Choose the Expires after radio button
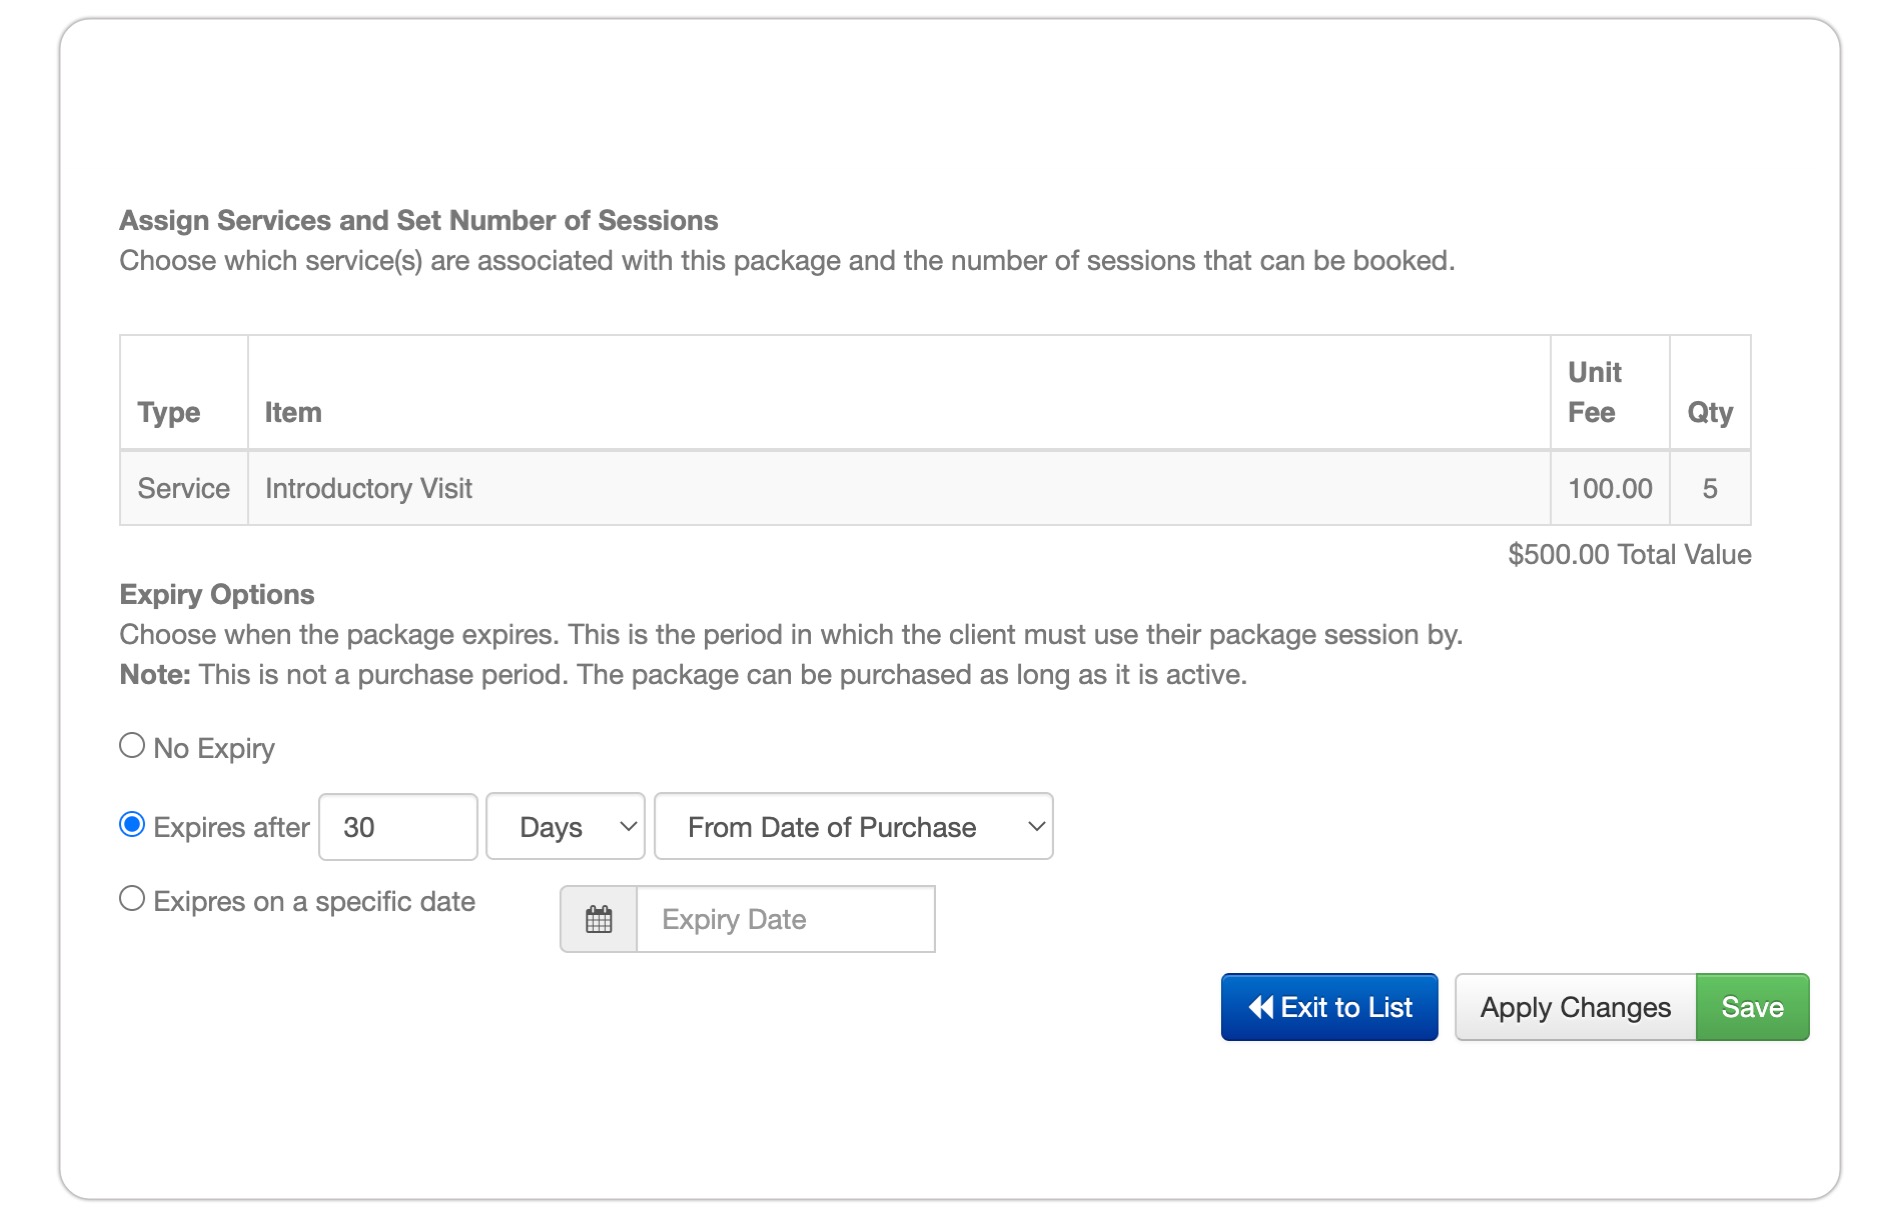The image size is (1900, 1224). [x=132, y=825]
